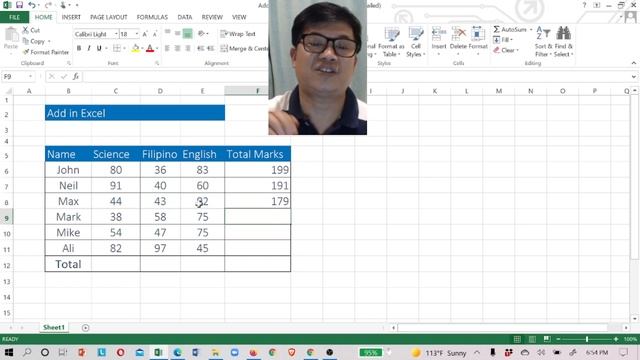Open Merge & Center button
Screen dimensions: 640x360
point(244,49)
